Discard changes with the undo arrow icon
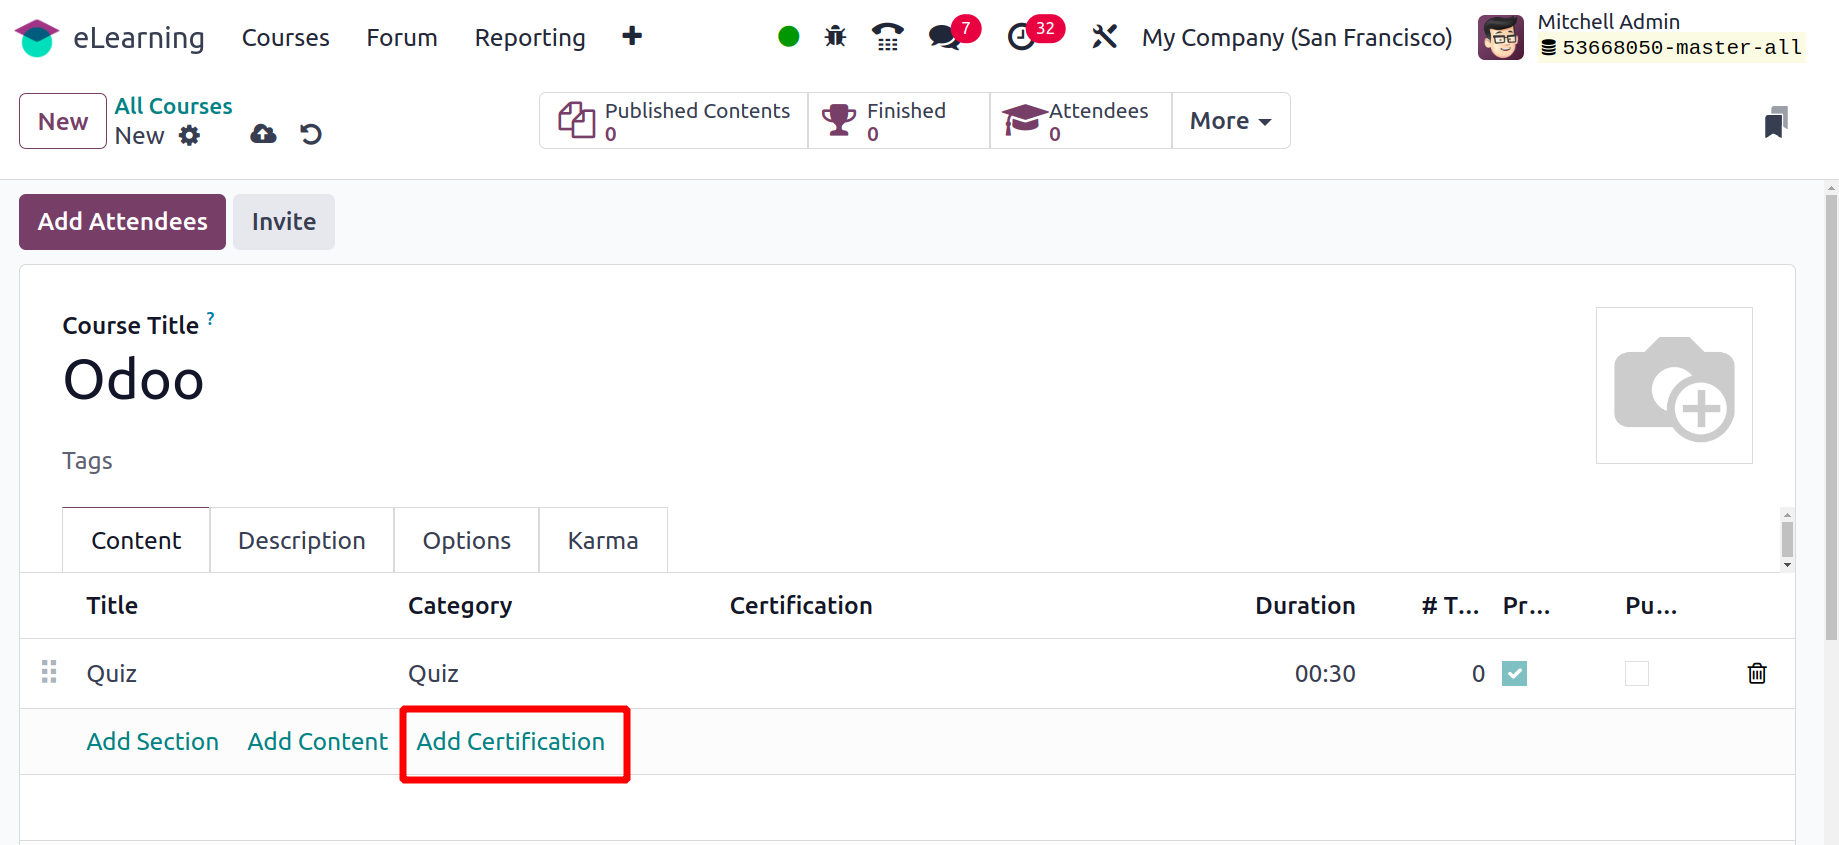The image size is (1839, 845). point(311,134)
